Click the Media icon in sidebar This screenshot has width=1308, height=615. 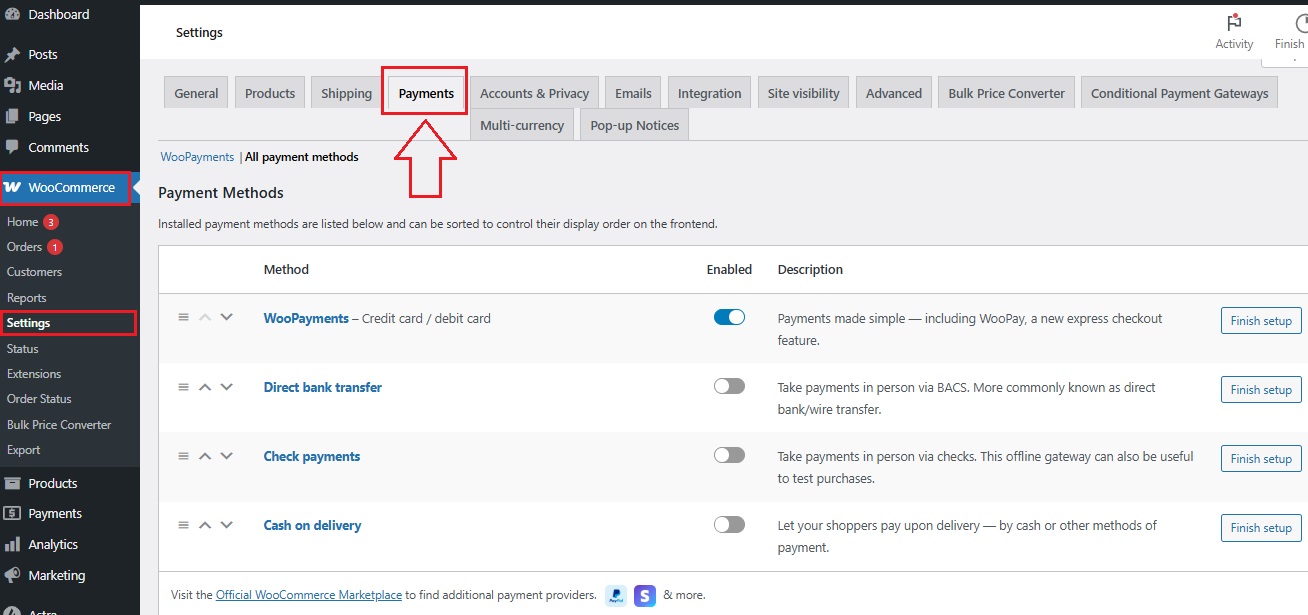[x=12, y=86]
